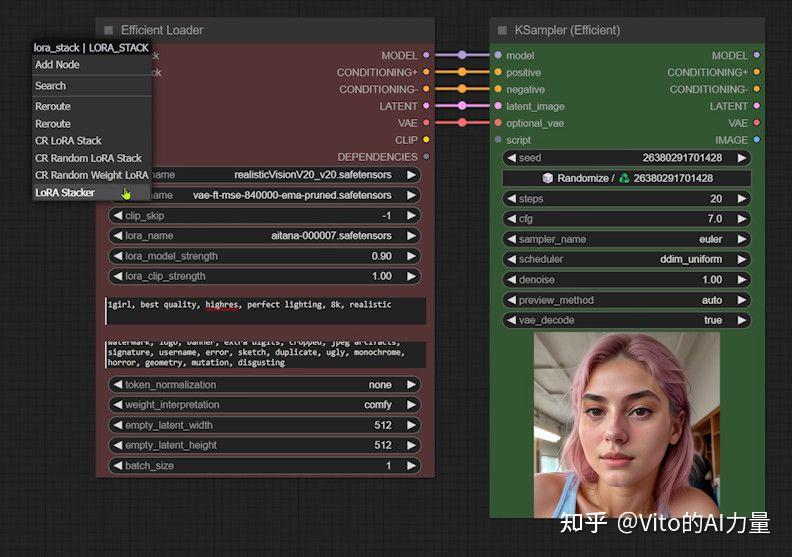Click Efficient Loader MODEL output socket

tap(426, 55)
